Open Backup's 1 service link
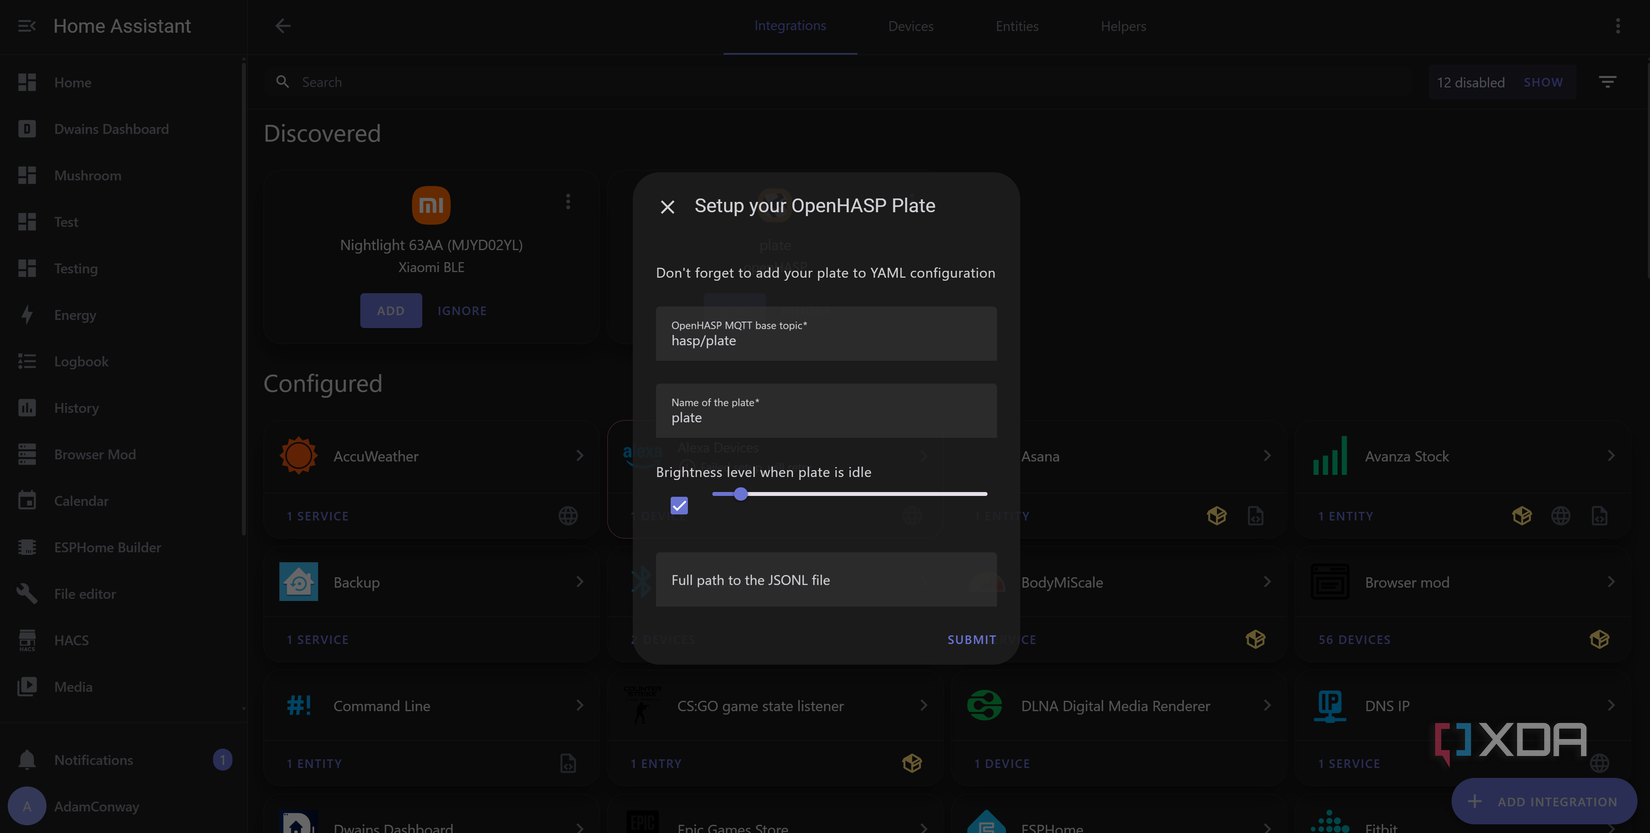Viewport: 1650px width, 833px height. 318,640
